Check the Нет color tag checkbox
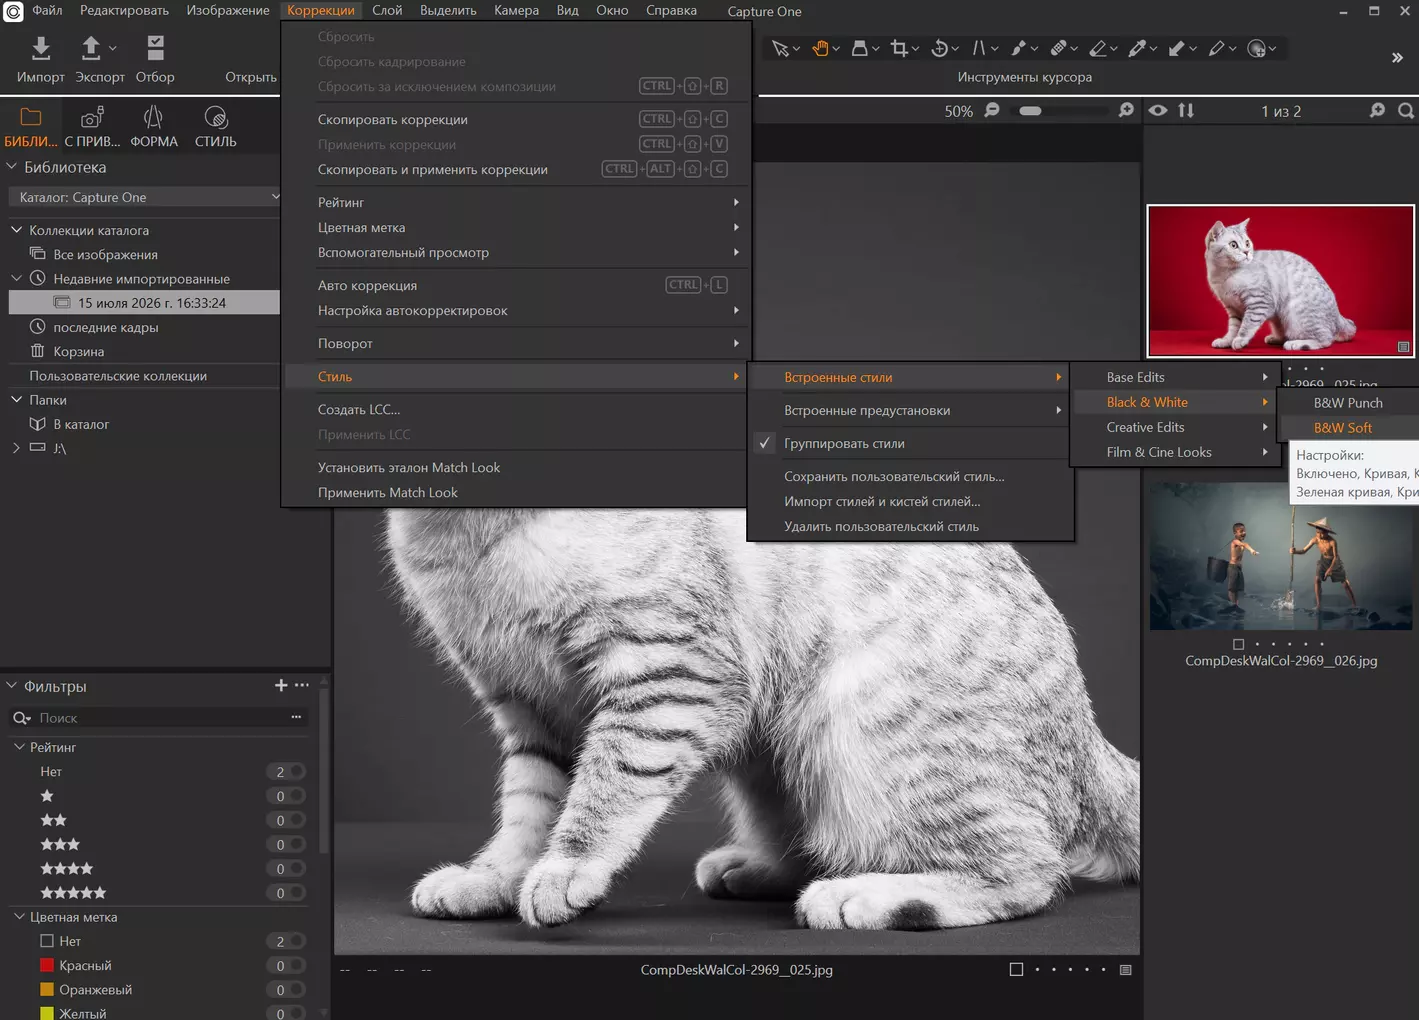Viewport: 1419px width, 1020px height. tap(47, 941)
